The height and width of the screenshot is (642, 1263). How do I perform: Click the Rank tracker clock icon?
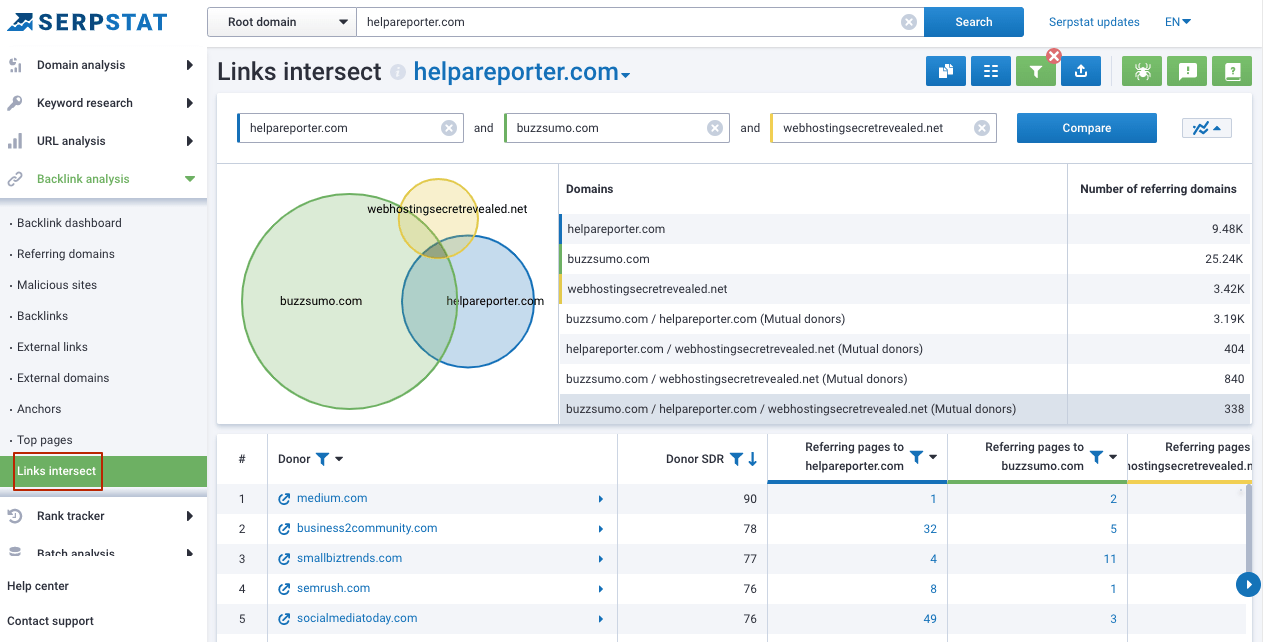click(x=15, y=516)
